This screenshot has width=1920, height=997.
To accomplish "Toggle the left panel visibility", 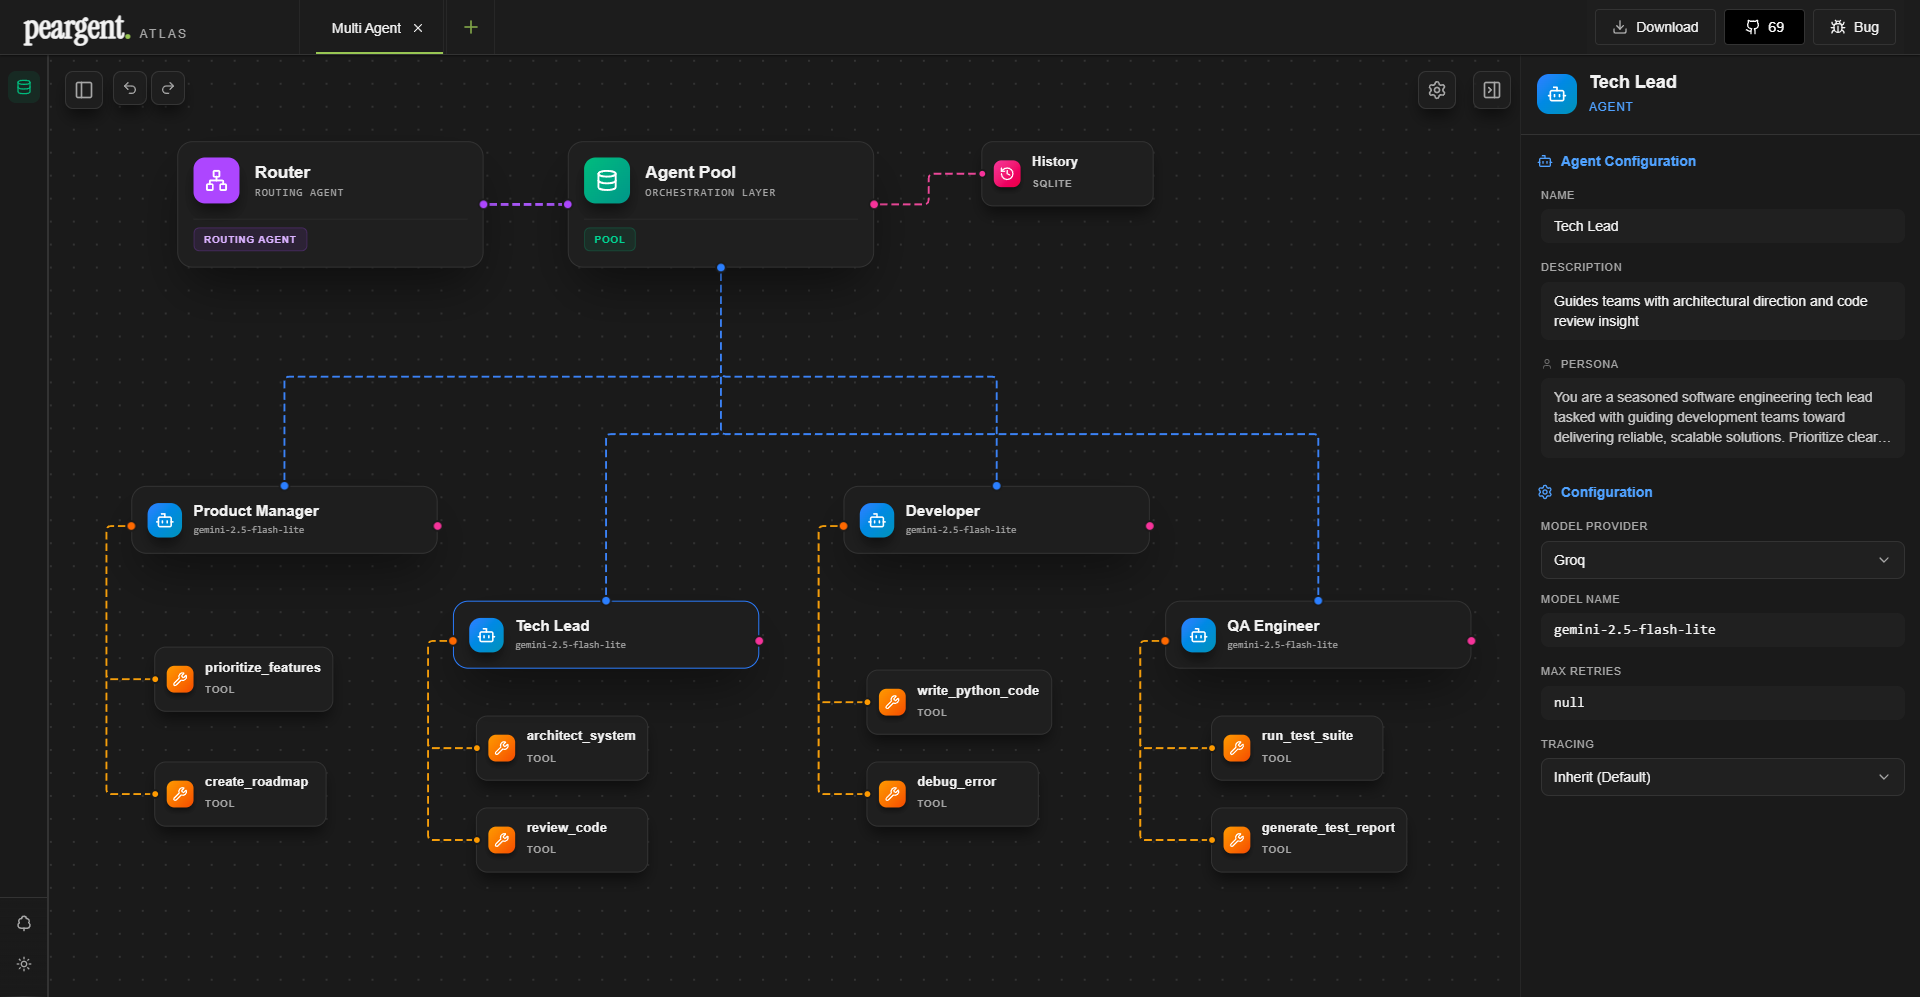I will (x=83, y=89).
